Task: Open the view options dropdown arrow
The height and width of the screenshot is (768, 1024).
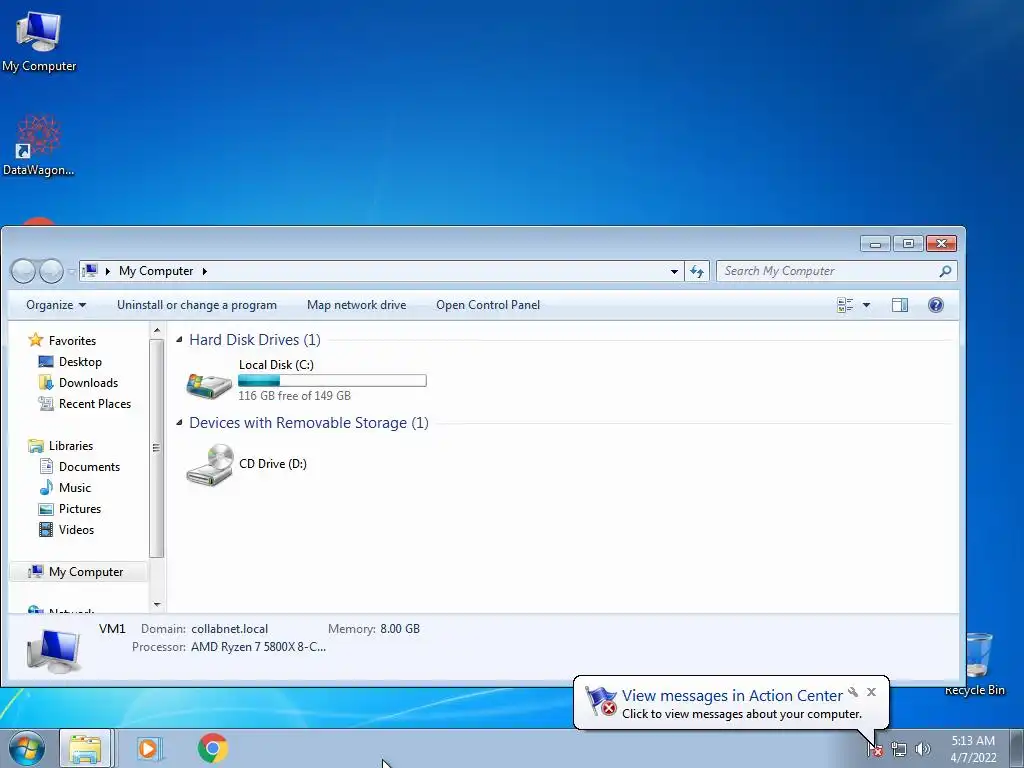Action: (867, 305)
